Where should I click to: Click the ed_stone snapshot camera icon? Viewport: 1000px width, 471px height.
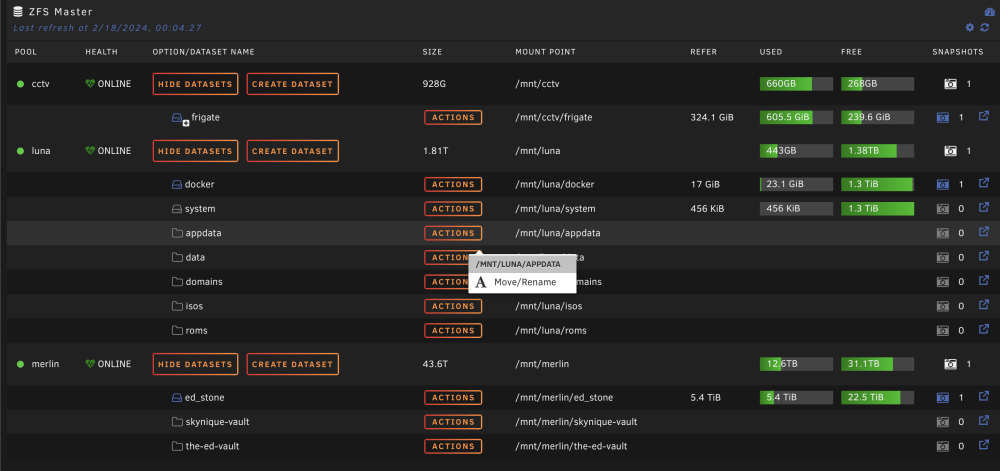pos(943,398)
